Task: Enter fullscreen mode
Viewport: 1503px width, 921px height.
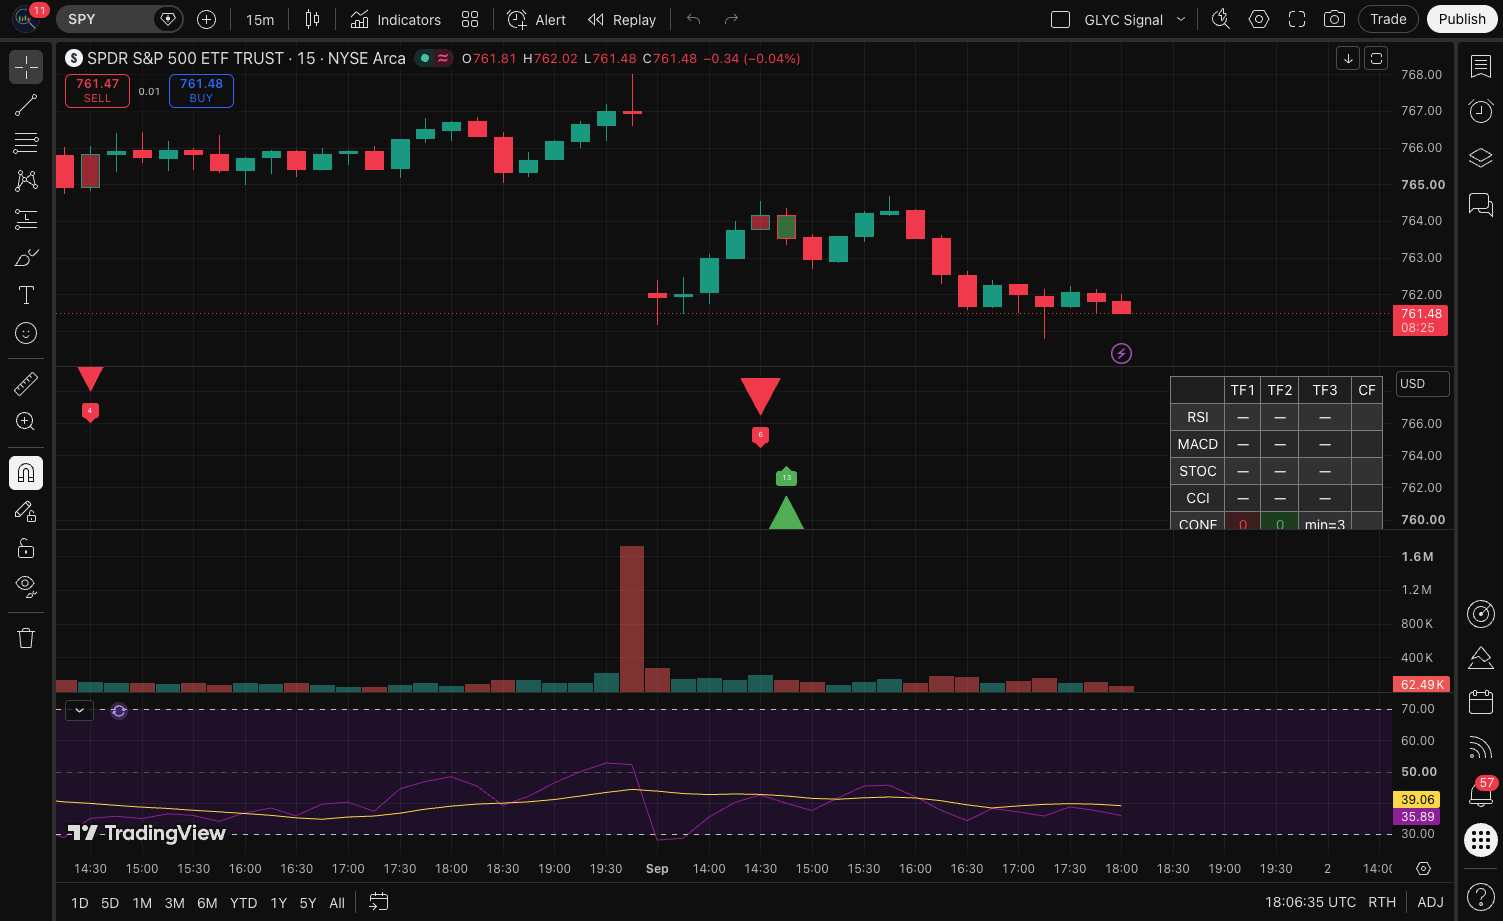Action: coord(1297,19)
